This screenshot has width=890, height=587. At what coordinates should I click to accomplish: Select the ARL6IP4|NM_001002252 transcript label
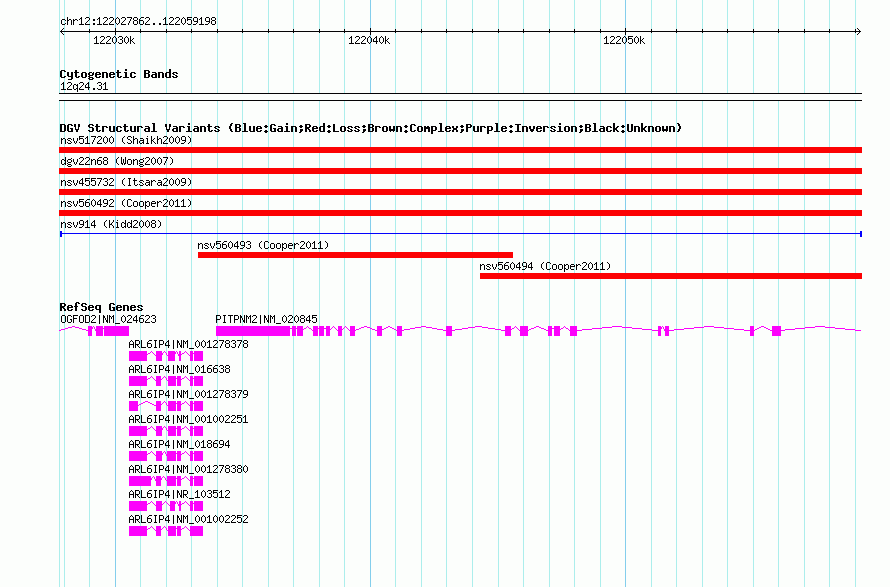(188, 519)
